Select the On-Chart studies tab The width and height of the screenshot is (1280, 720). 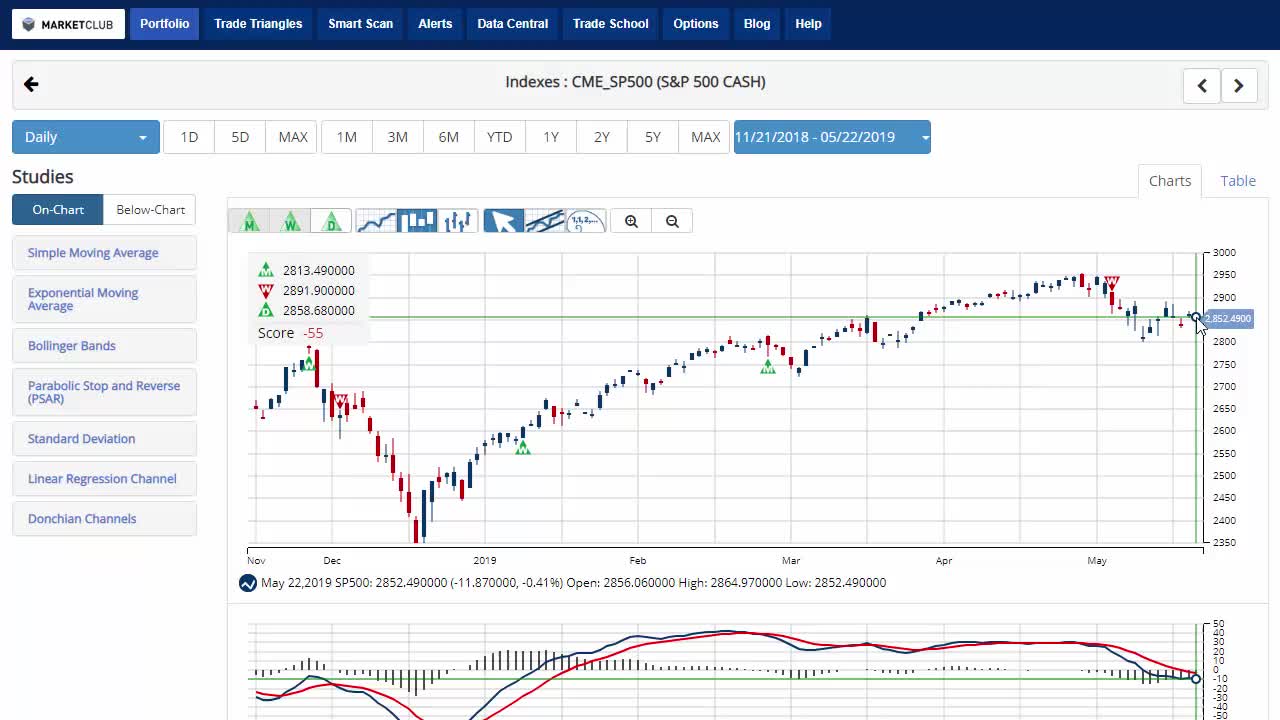click(58, 210)
